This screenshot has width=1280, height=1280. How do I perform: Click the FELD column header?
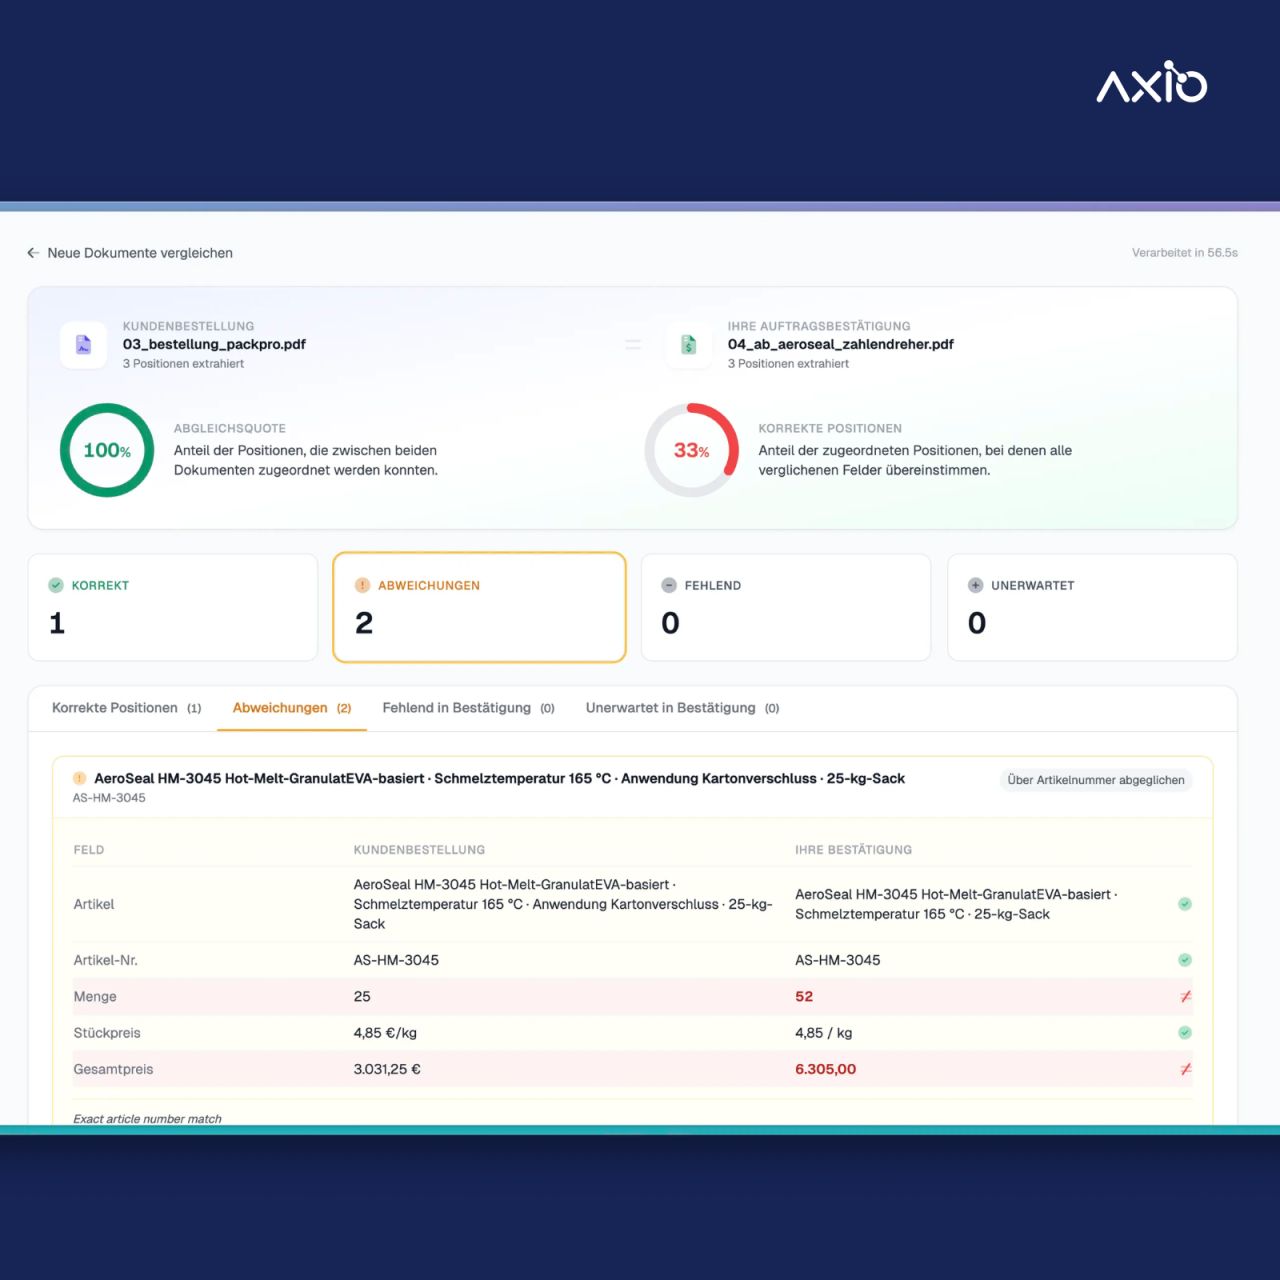point(89,850)
